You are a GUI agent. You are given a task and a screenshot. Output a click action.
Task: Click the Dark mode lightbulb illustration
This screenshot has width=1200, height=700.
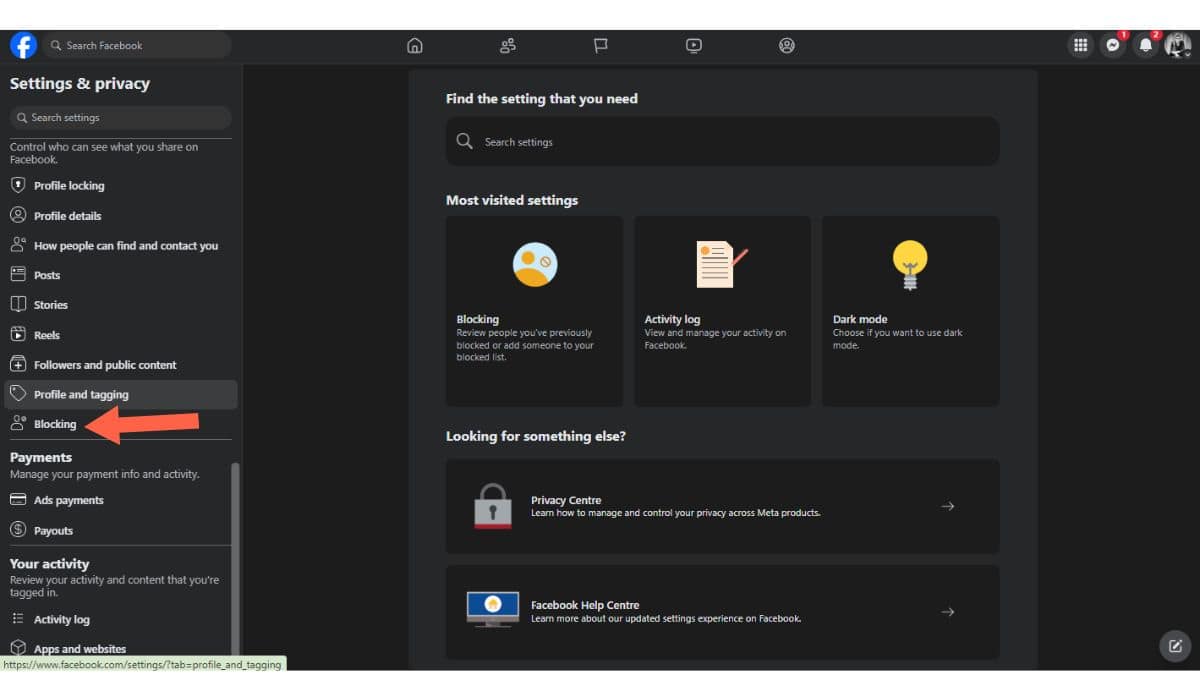(x=910, y=265)
